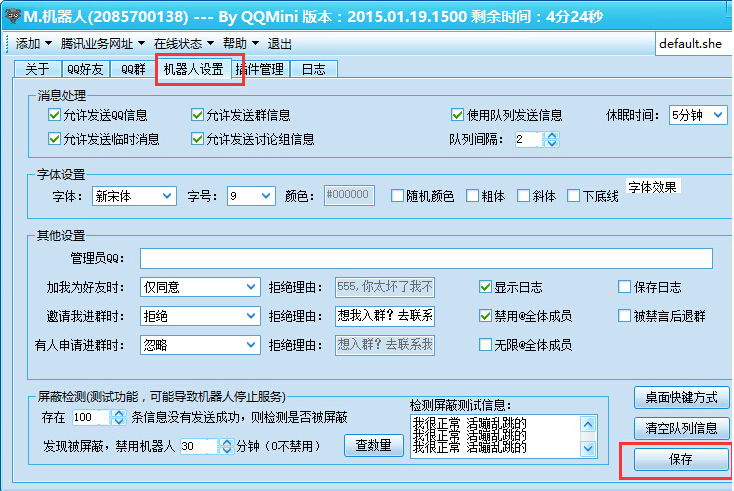Open the 在线状态 menu

tap(182, 44)
